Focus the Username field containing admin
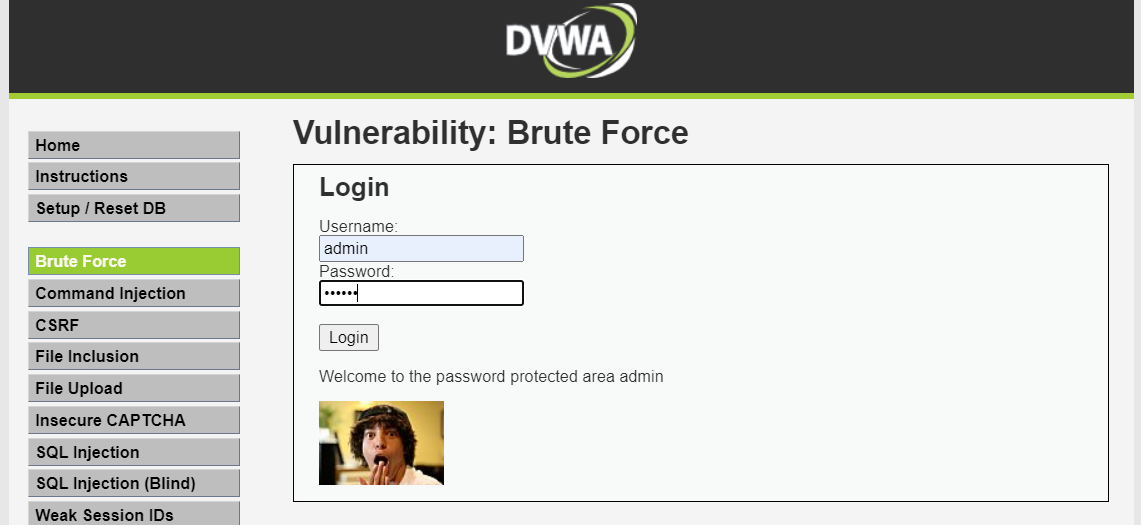1141x525 pixels. click(421, 248)
